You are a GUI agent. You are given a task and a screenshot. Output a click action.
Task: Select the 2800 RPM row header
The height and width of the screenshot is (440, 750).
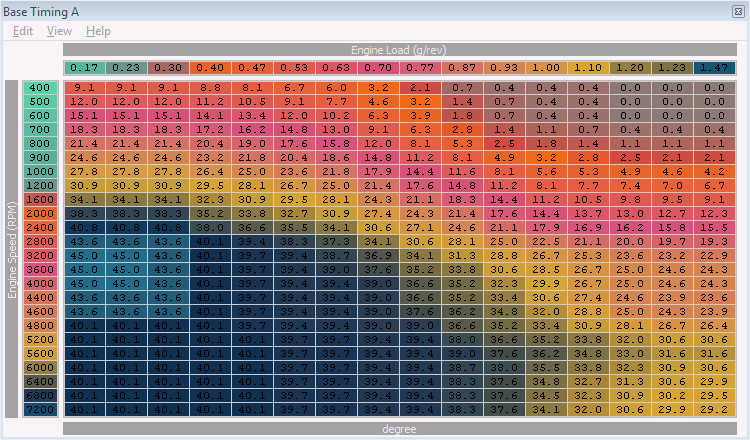(x=40, y=242)
